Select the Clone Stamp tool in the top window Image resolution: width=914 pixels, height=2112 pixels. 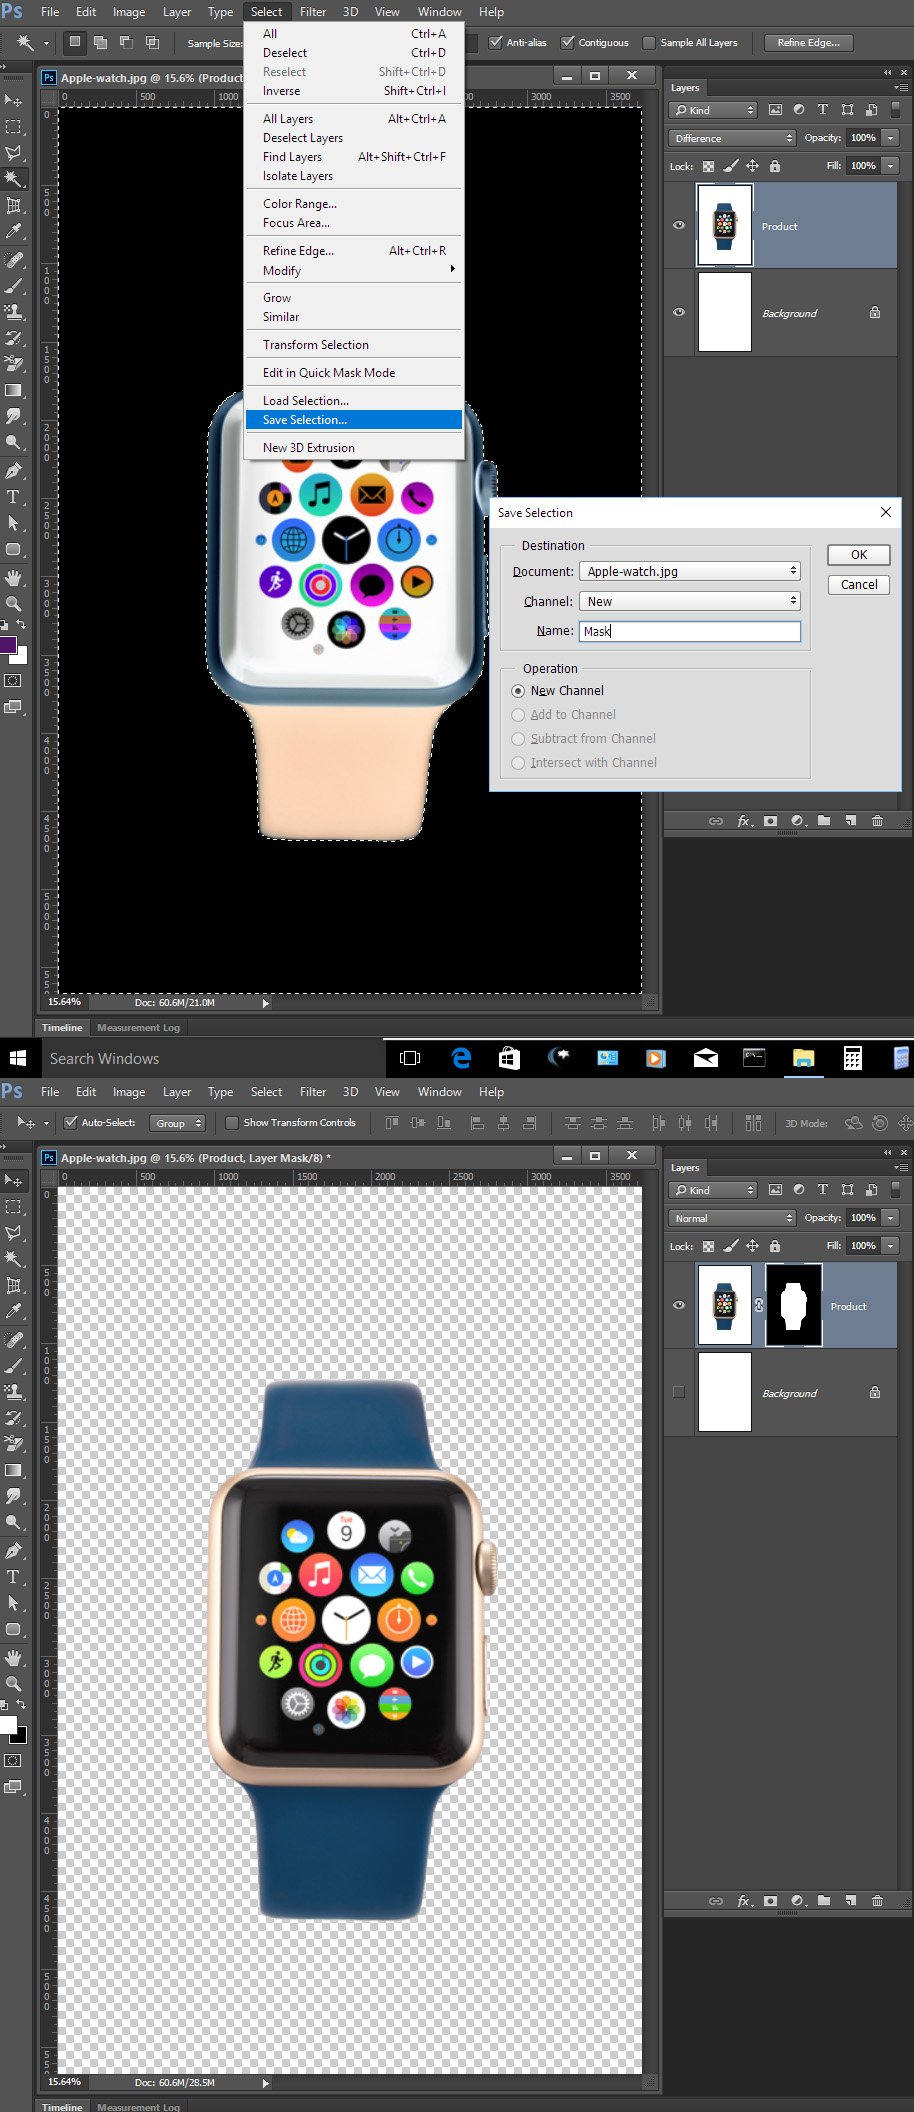[13, 312]
